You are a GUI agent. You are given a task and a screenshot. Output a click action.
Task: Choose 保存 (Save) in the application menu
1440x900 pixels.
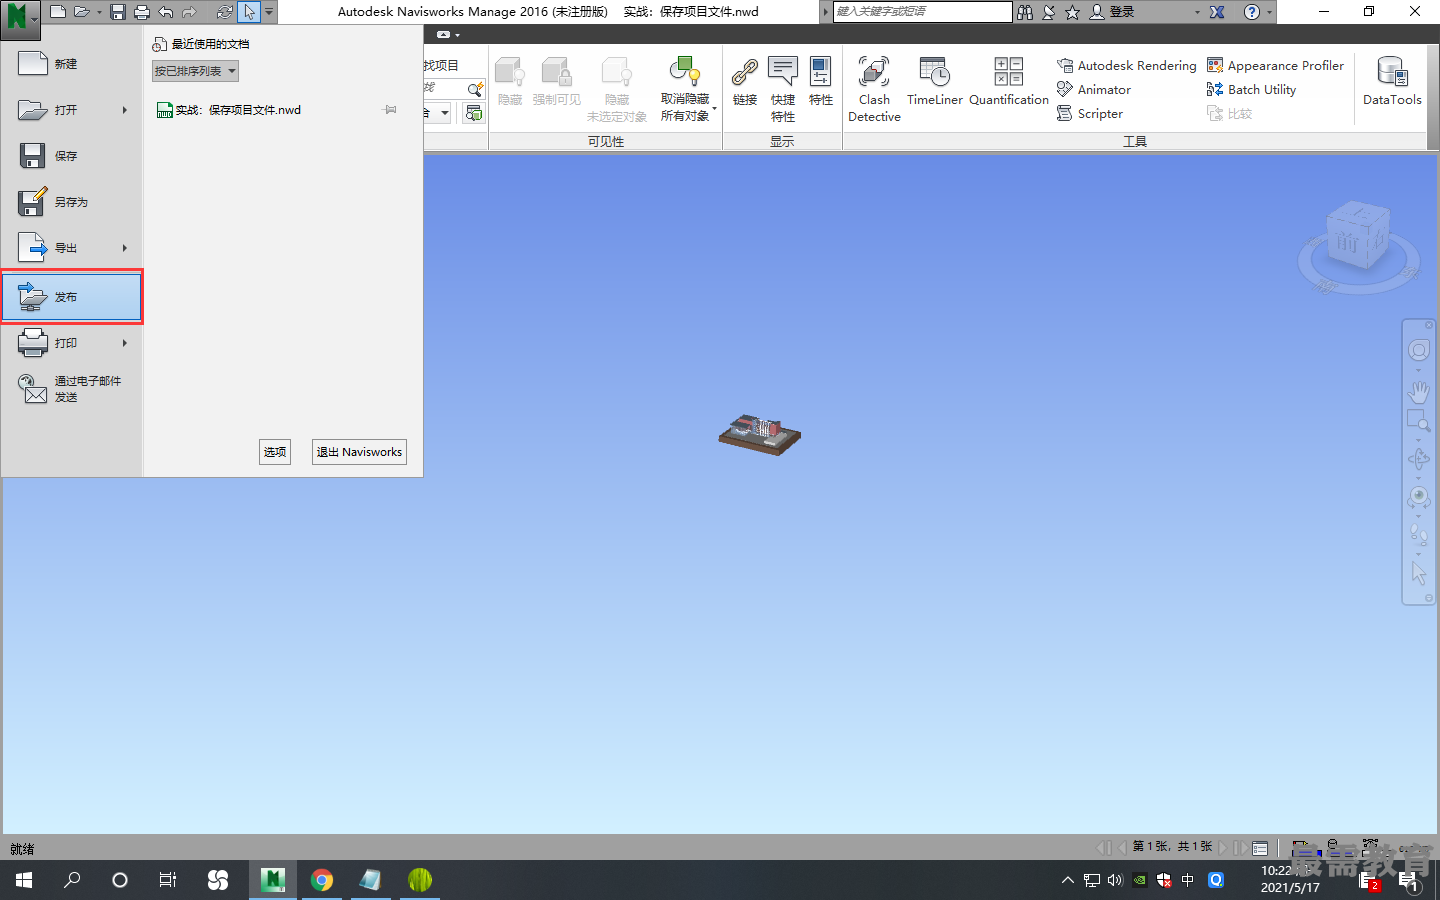tap(71, 156)
